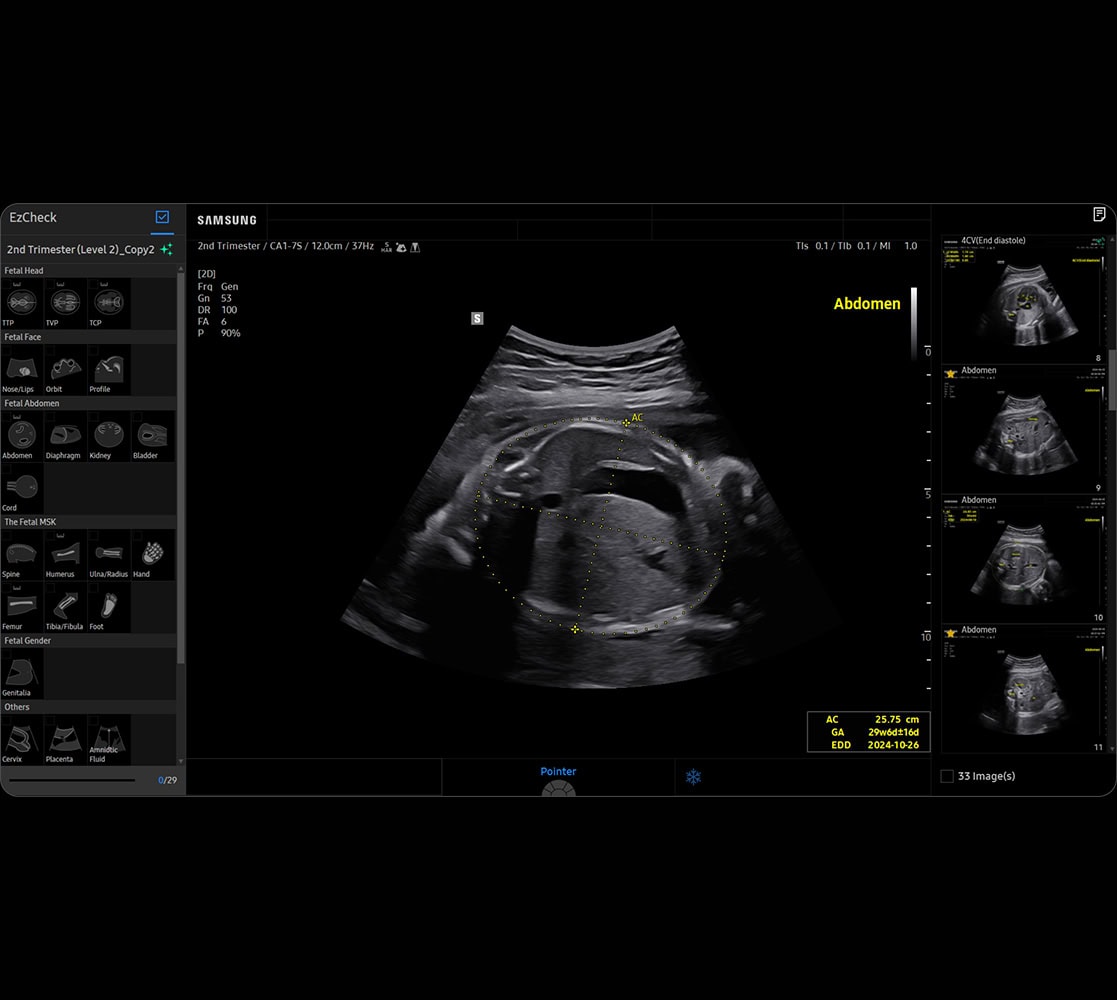Click the EzCheck panel title
This screenshot has height=1000, width=1117.
pos(33,217)
